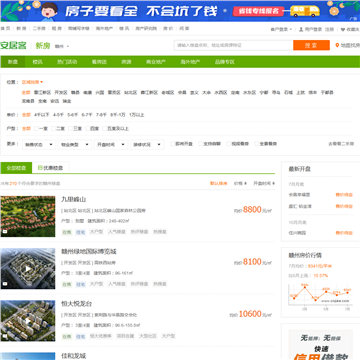
Task: Click the coupon icon on 优惠楼盘 tab
Action: (40, 168)
